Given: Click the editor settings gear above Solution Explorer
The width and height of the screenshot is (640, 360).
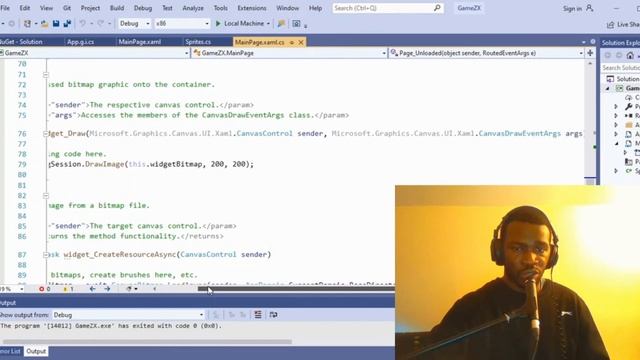Looking at the screenshot, I should click(593, 42).
